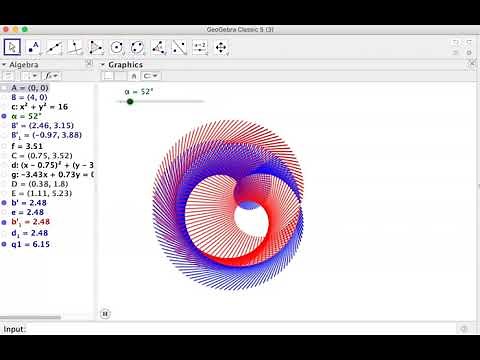The width and height of the screenshot is (480, 360).
Task: Click into the Input field
Action: (242, 329)
